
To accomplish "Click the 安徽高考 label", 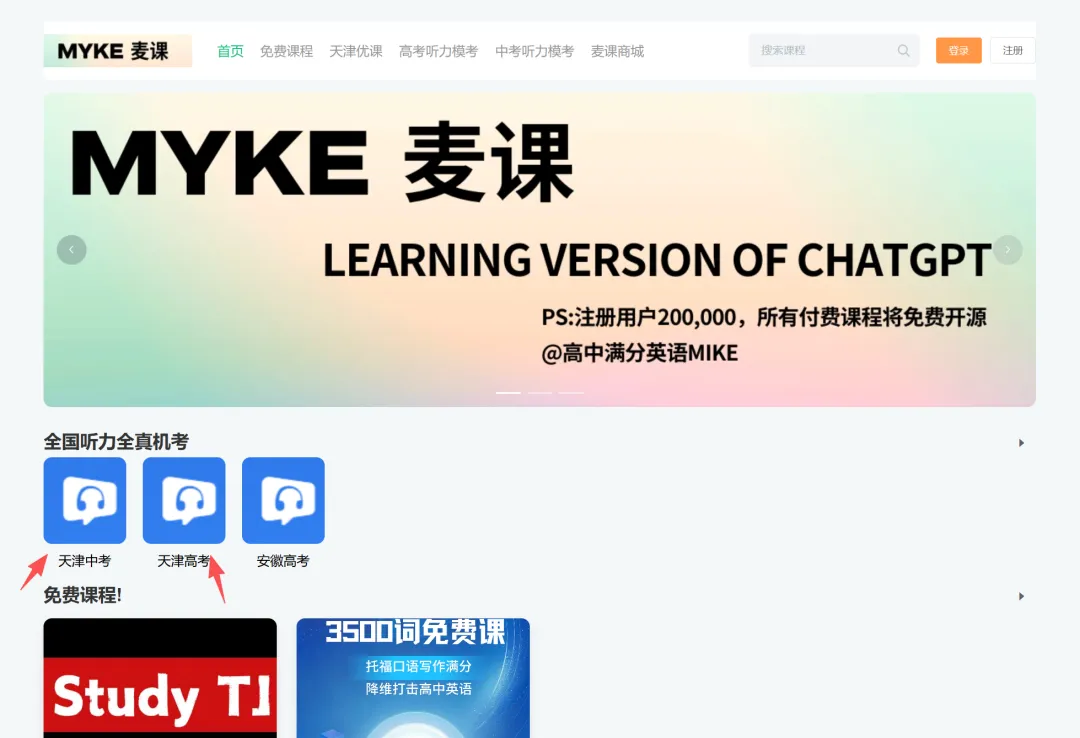I will [283, 561].
